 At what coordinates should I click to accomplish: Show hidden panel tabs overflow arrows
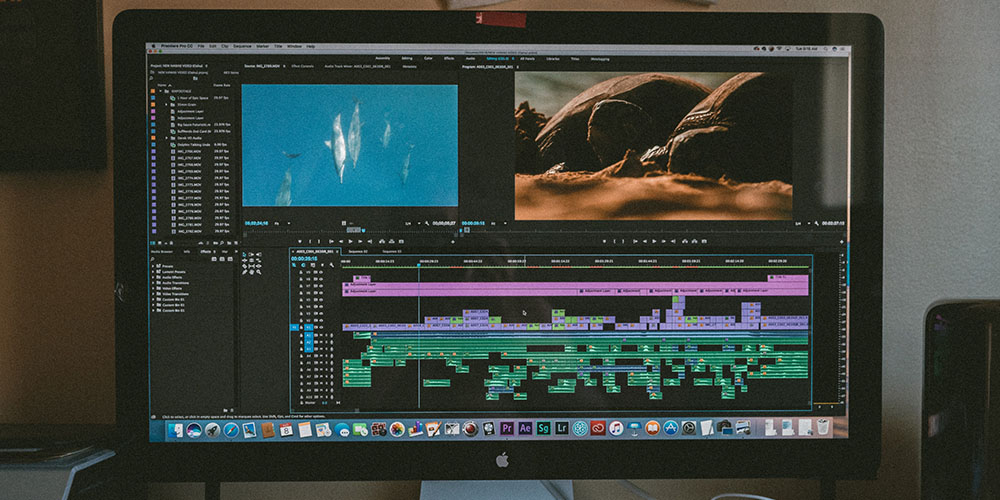[236, 252]
